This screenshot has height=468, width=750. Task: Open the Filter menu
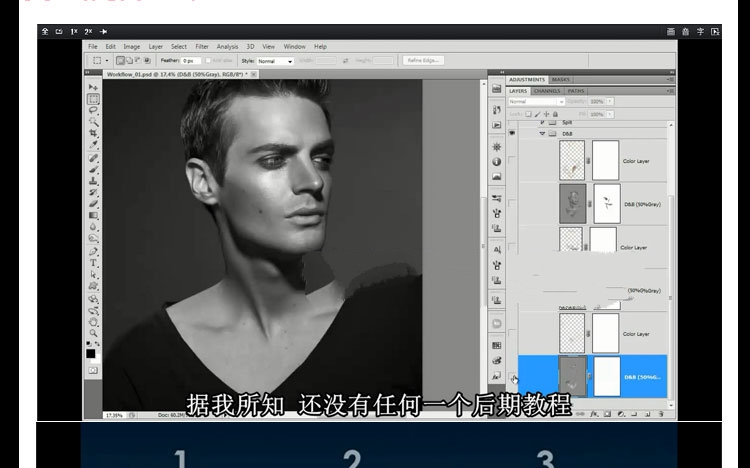(x=202, y=46)
